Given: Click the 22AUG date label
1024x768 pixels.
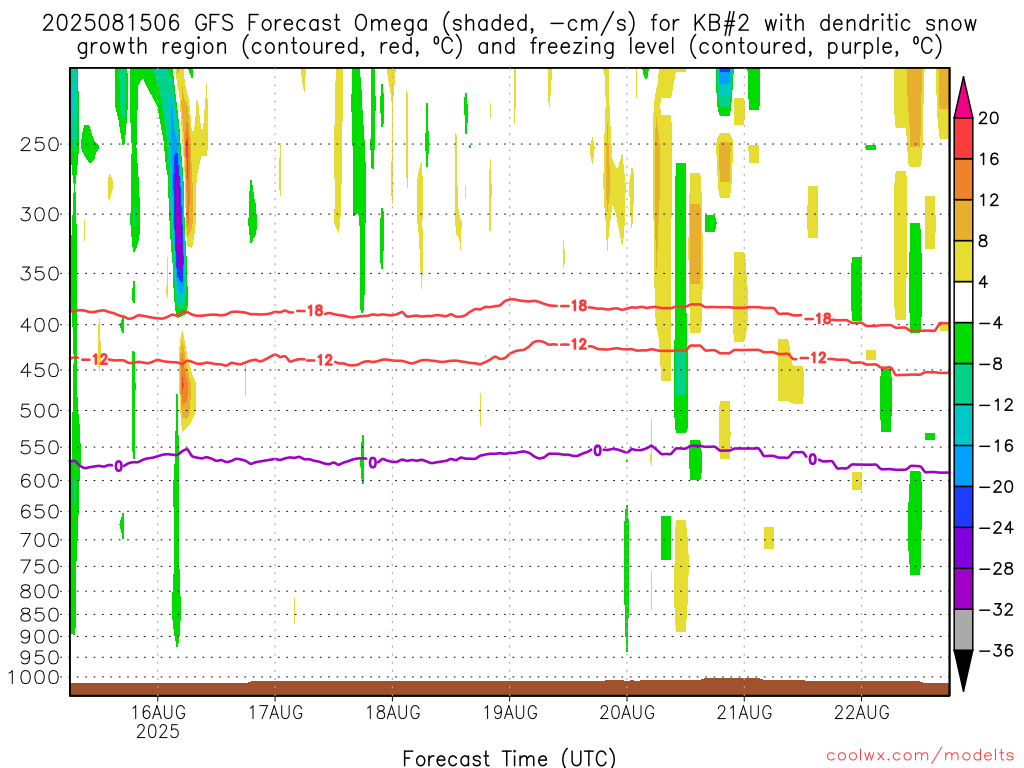Looking at the screenshot, I should pyautogui.click(x=861, y=712).
